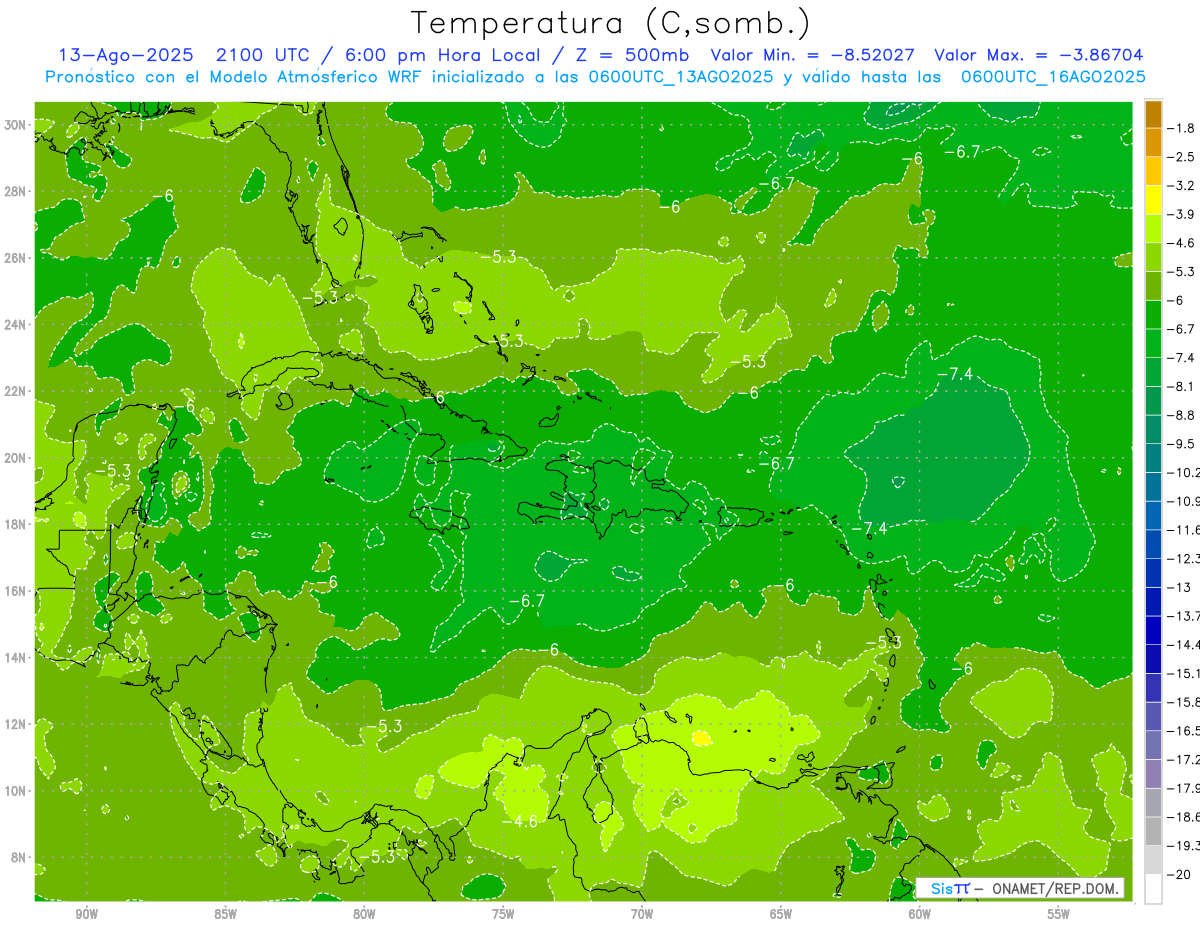Click the "-17.2" legend value

pyautogui.click(x=1183, y=760)
